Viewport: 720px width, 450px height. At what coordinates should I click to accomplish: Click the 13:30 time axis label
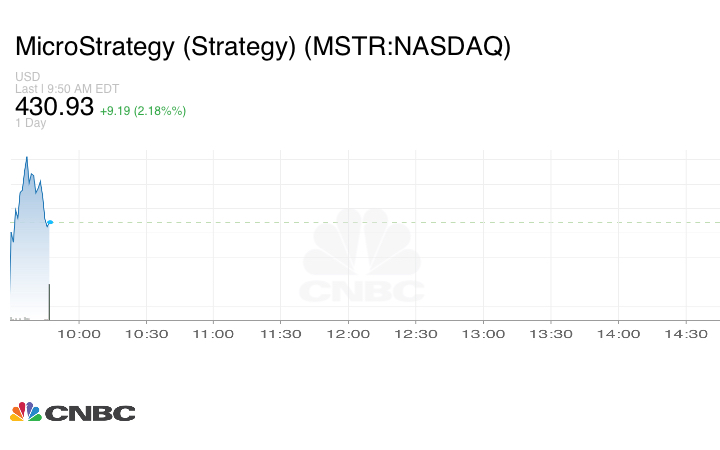550,334
